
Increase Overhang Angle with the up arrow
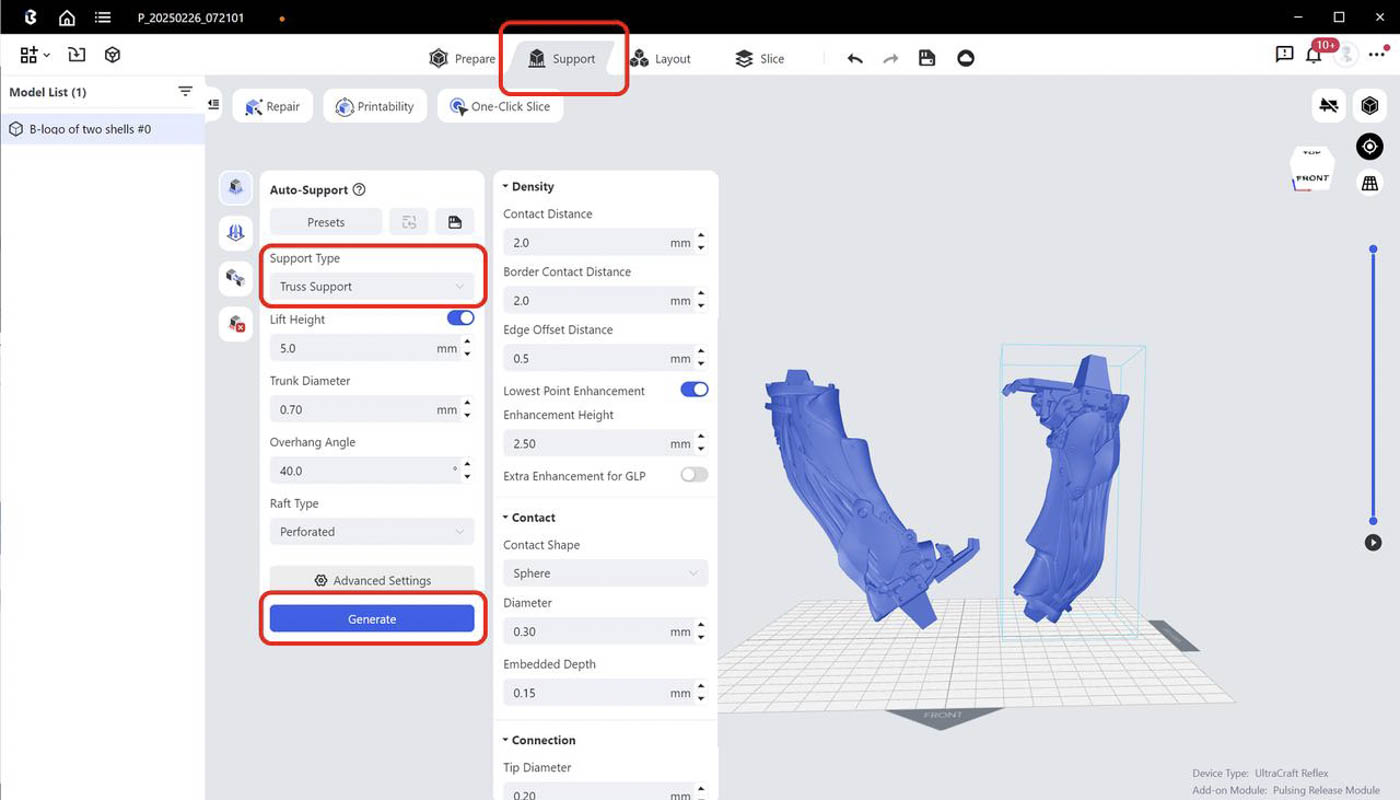tap(467, 465)
